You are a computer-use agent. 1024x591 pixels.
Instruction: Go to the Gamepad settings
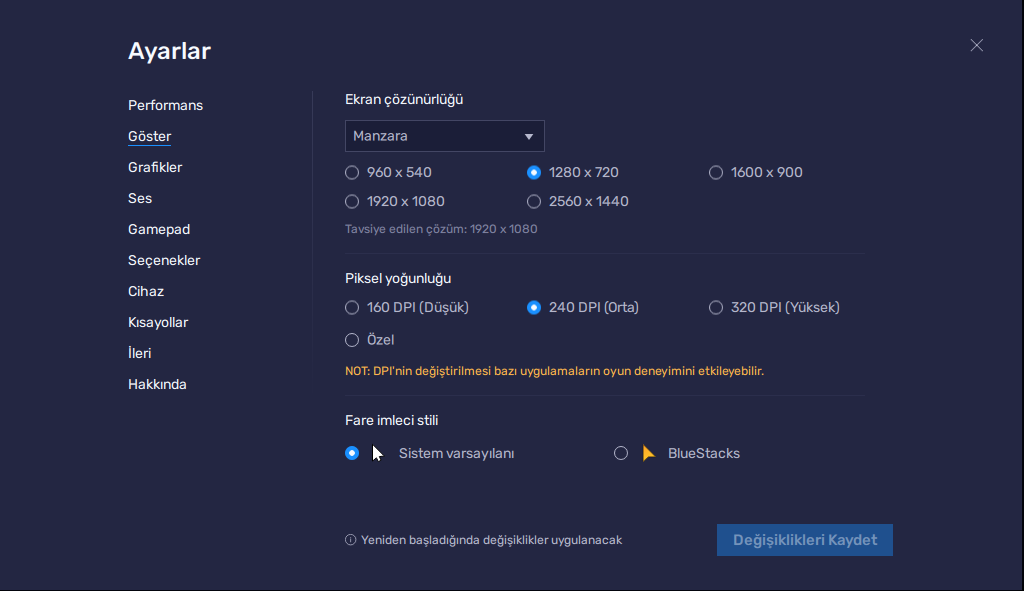pos(158,229)
